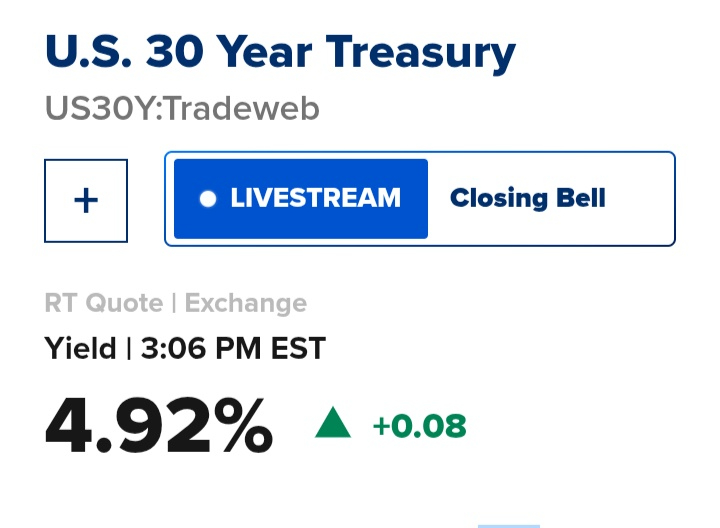Image resolution: width=720 pixels, height=528 pixels.
Task: Click the Yield label
Action: tap(80, 348)
